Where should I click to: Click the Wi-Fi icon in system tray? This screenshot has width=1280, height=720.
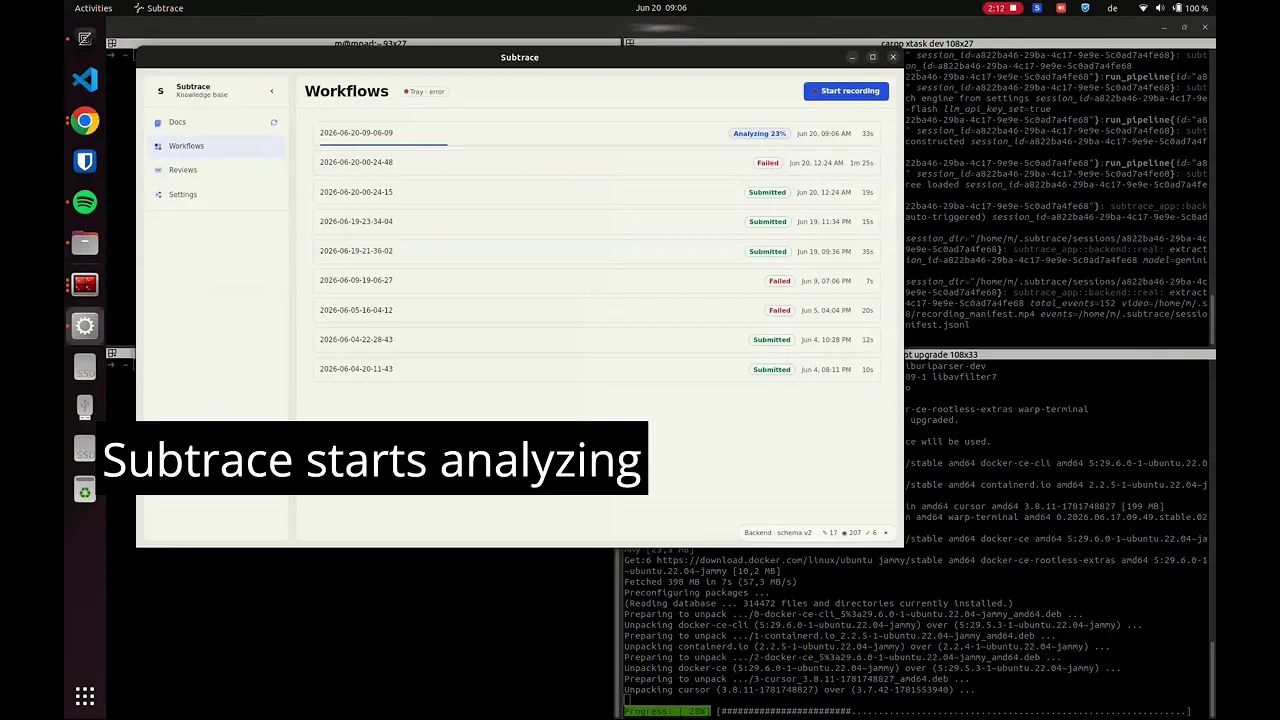(1144, 8)
